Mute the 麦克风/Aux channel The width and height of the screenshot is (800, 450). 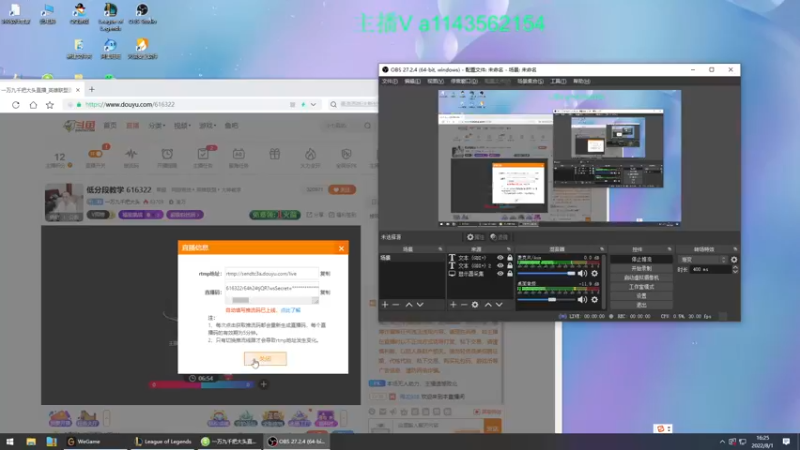(582, 273)
